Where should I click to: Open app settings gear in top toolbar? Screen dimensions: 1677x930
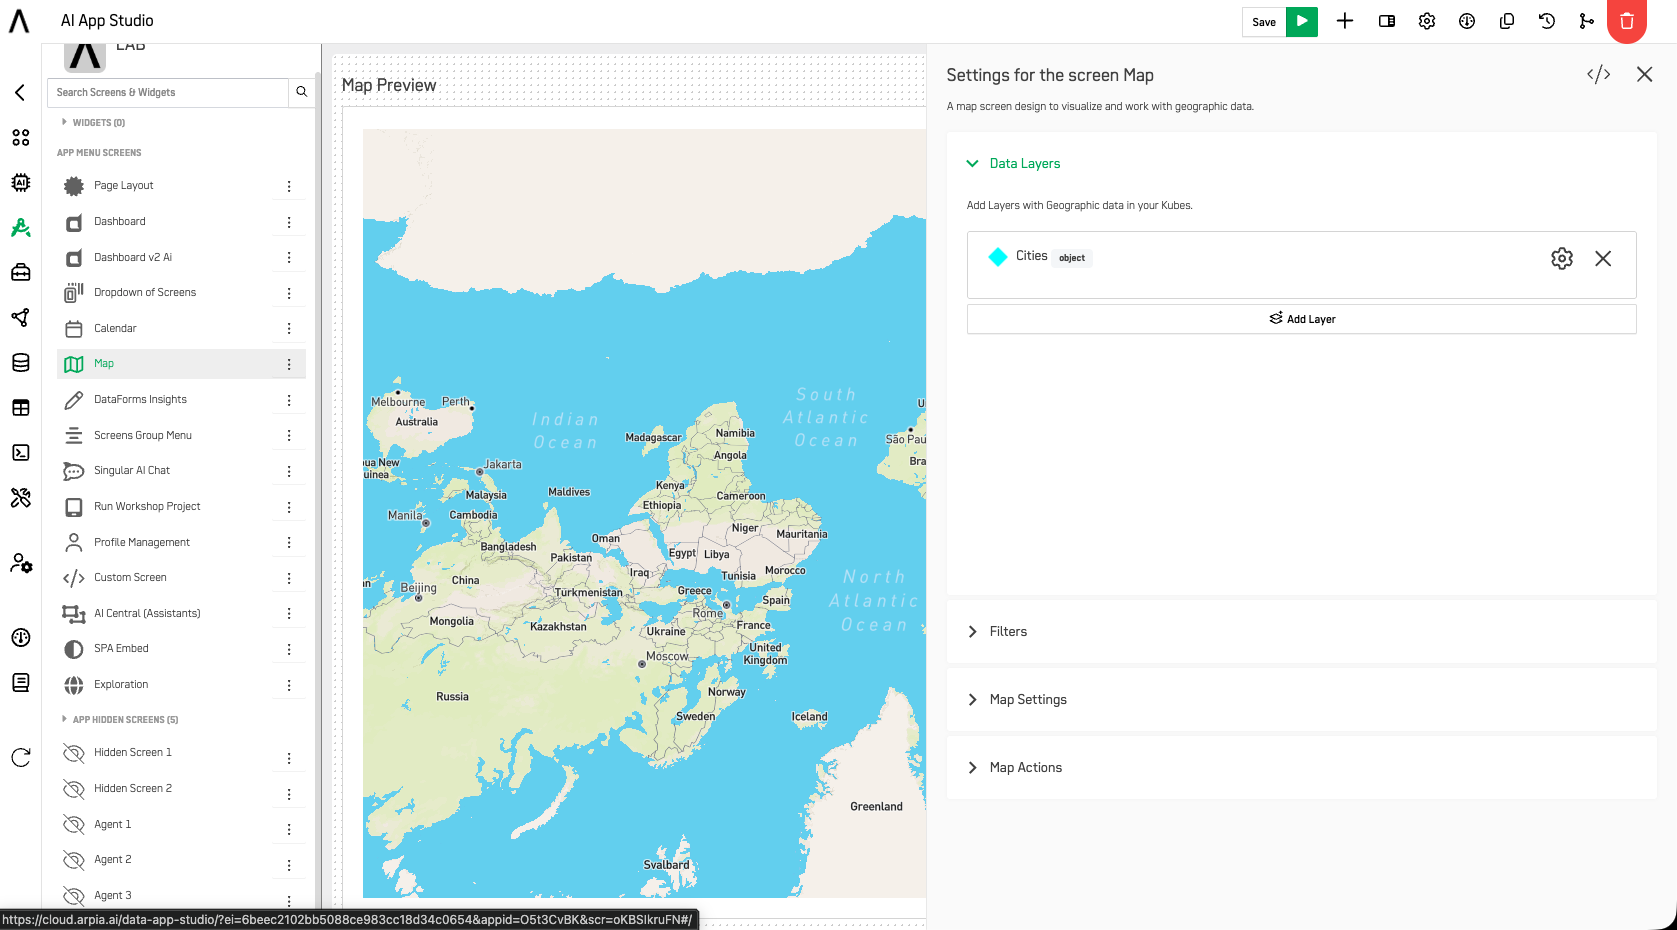pyautogui.click(x=1427, y=21)
